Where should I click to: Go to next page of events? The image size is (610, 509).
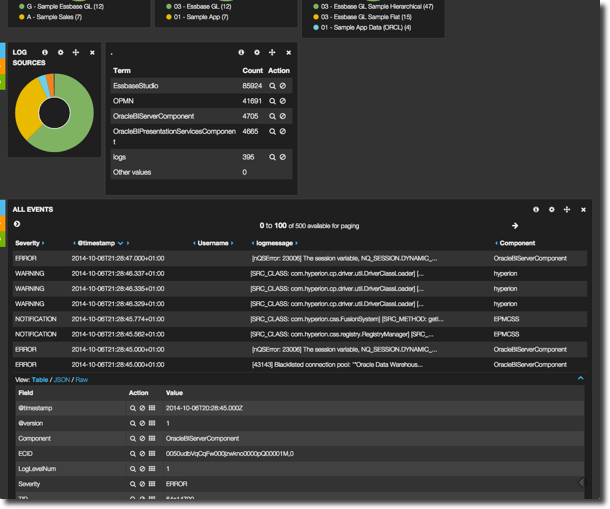point(515,226)
